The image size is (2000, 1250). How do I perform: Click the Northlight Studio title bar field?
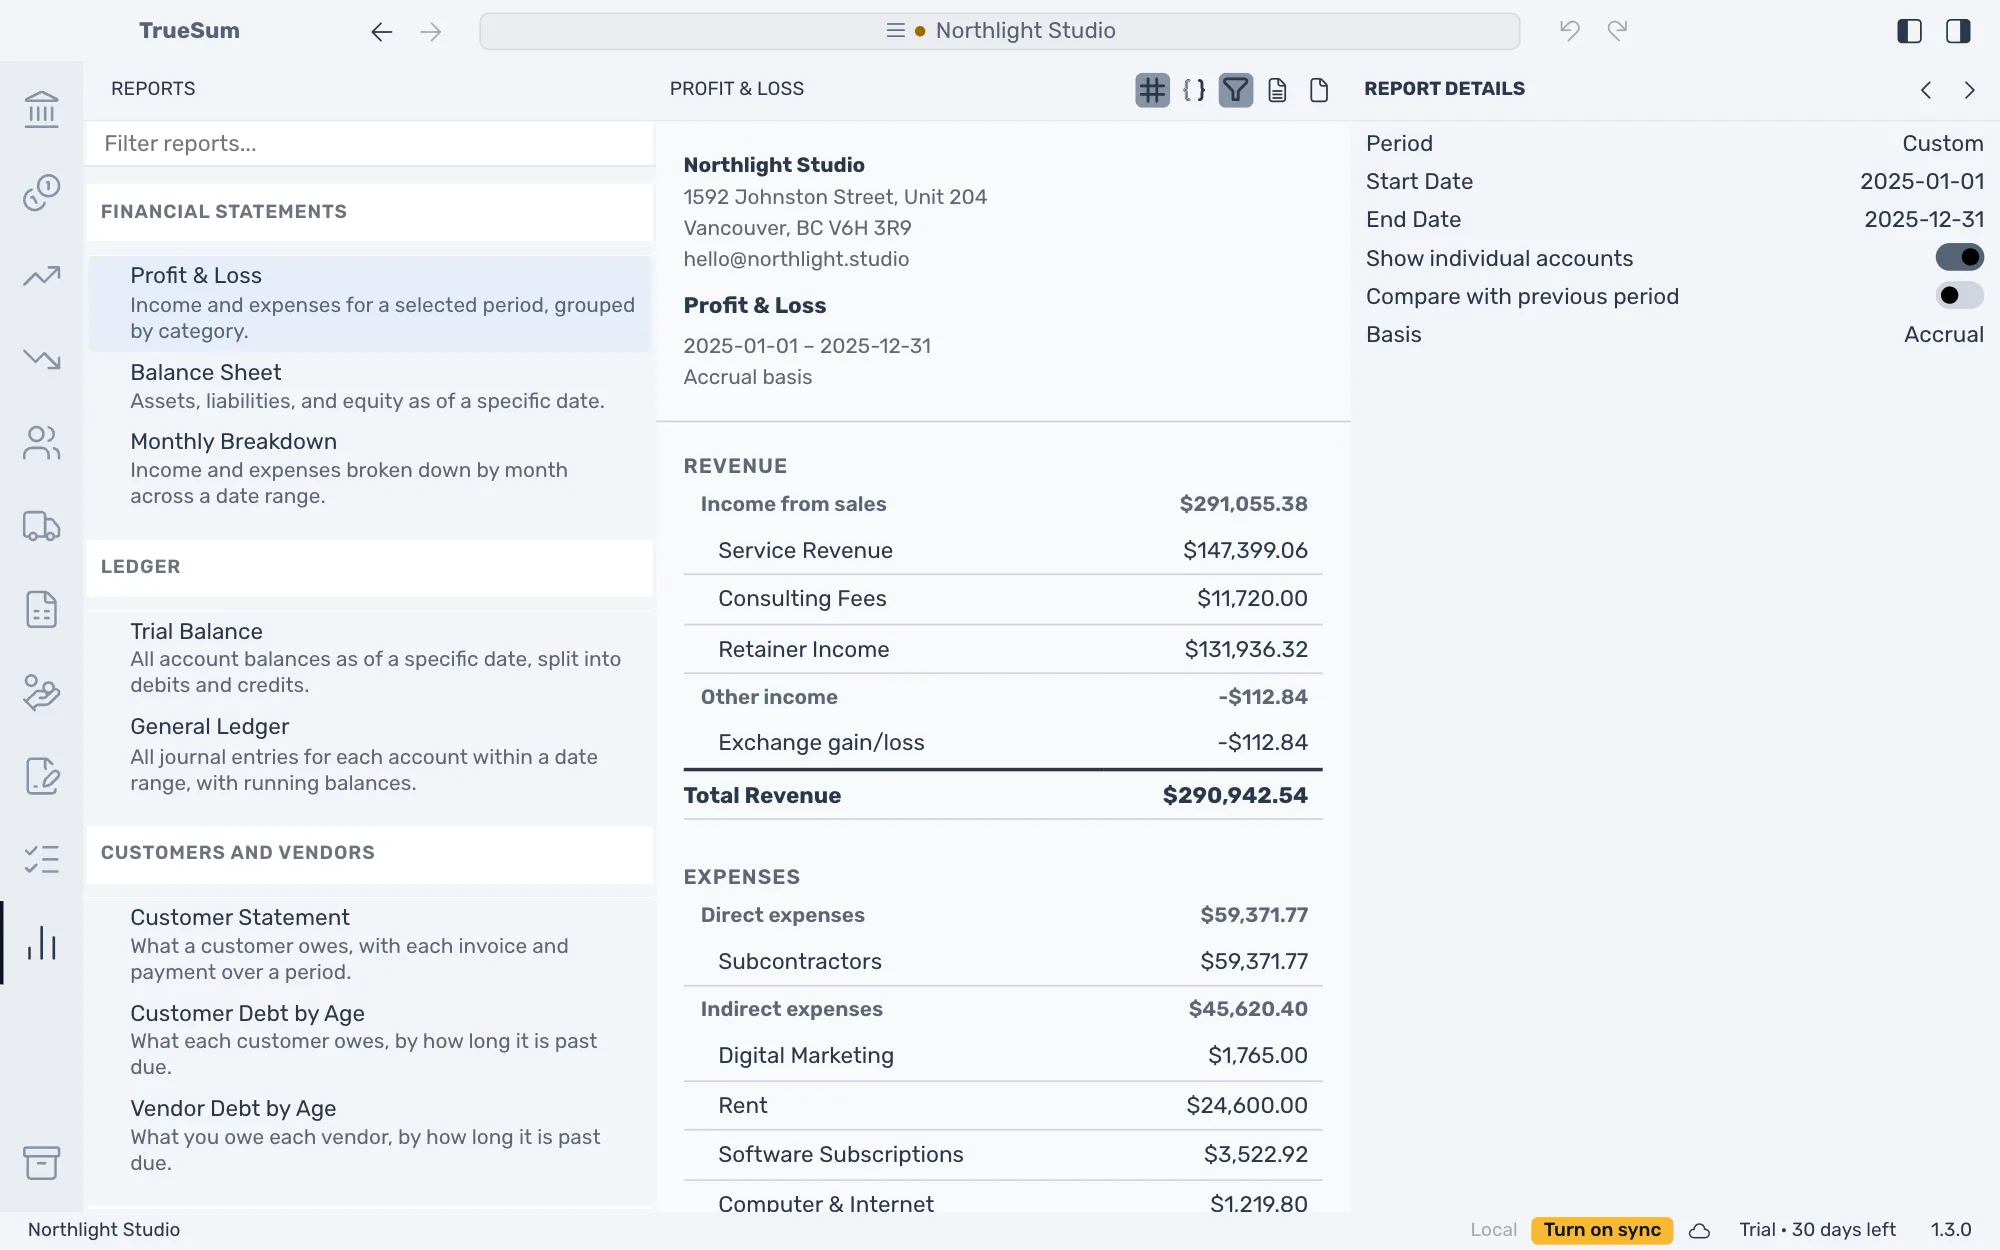999,31
